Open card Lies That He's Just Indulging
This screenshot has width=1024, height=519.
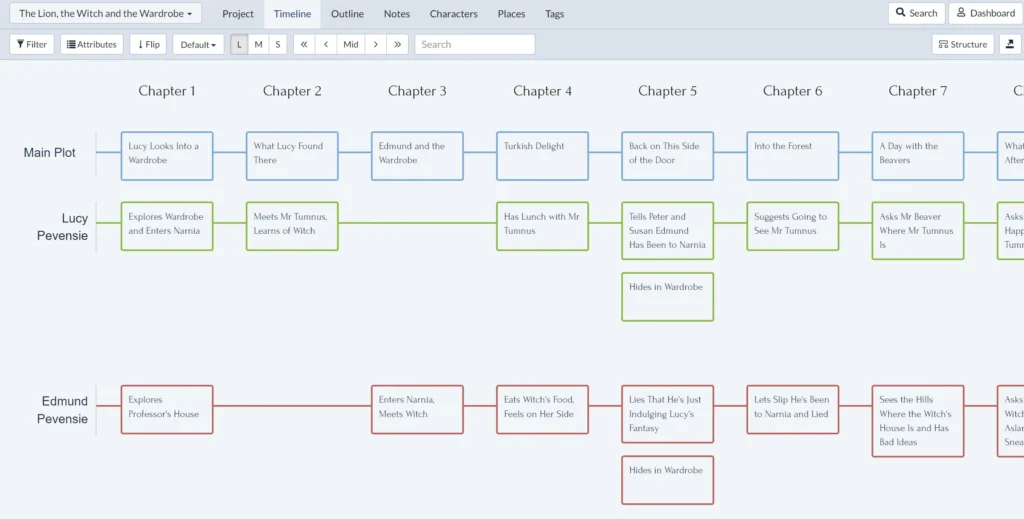coord(667,414)
